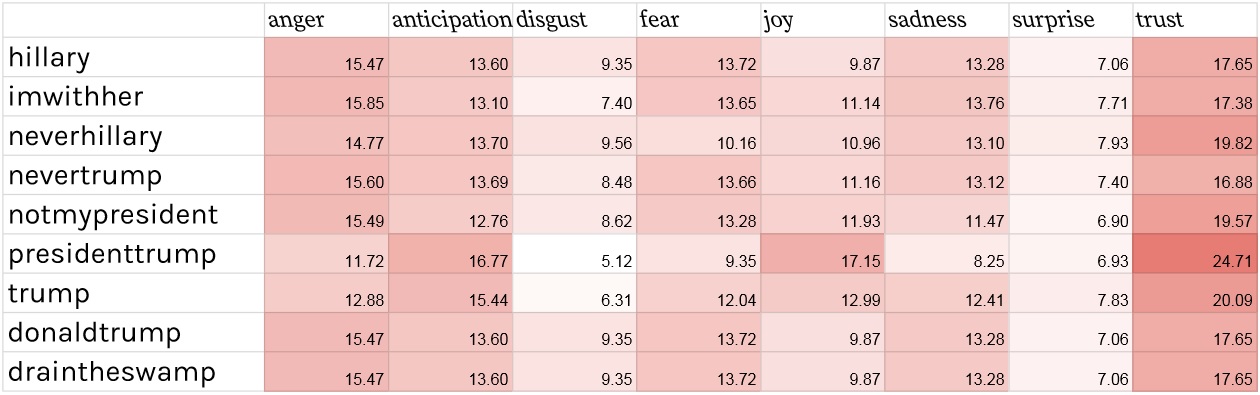The height and width of the screenshot is (395, 1260).
Task: Select the sadness column header
Action: click(946, 20)
